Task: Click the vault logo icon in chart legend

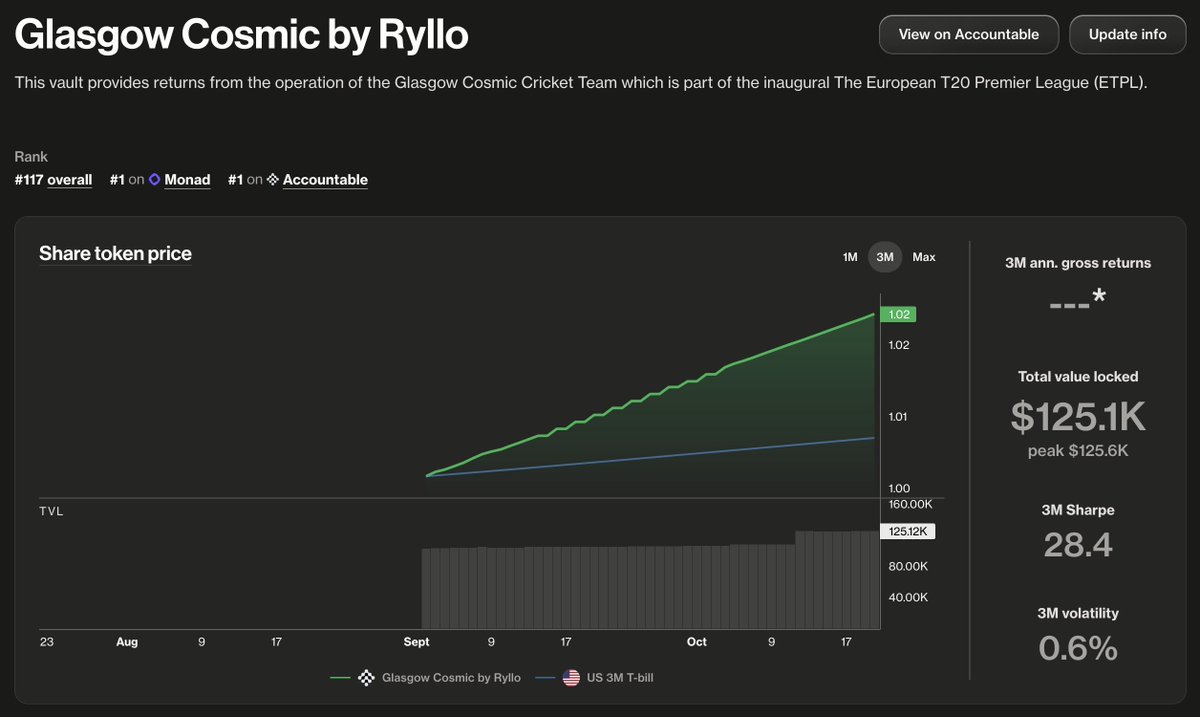Action: (x=365, y=678)
